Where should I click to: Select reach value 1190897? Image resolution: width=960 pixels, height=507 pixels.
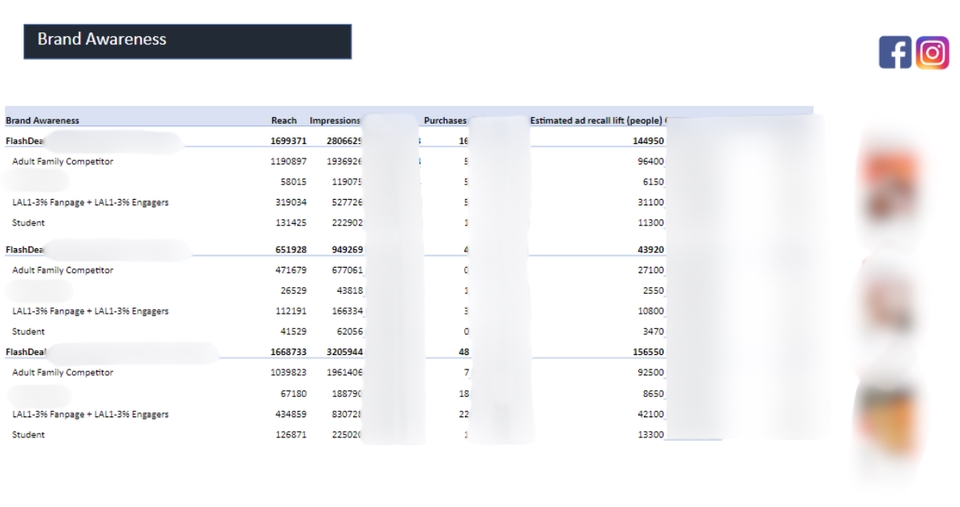tap(288, 162)
